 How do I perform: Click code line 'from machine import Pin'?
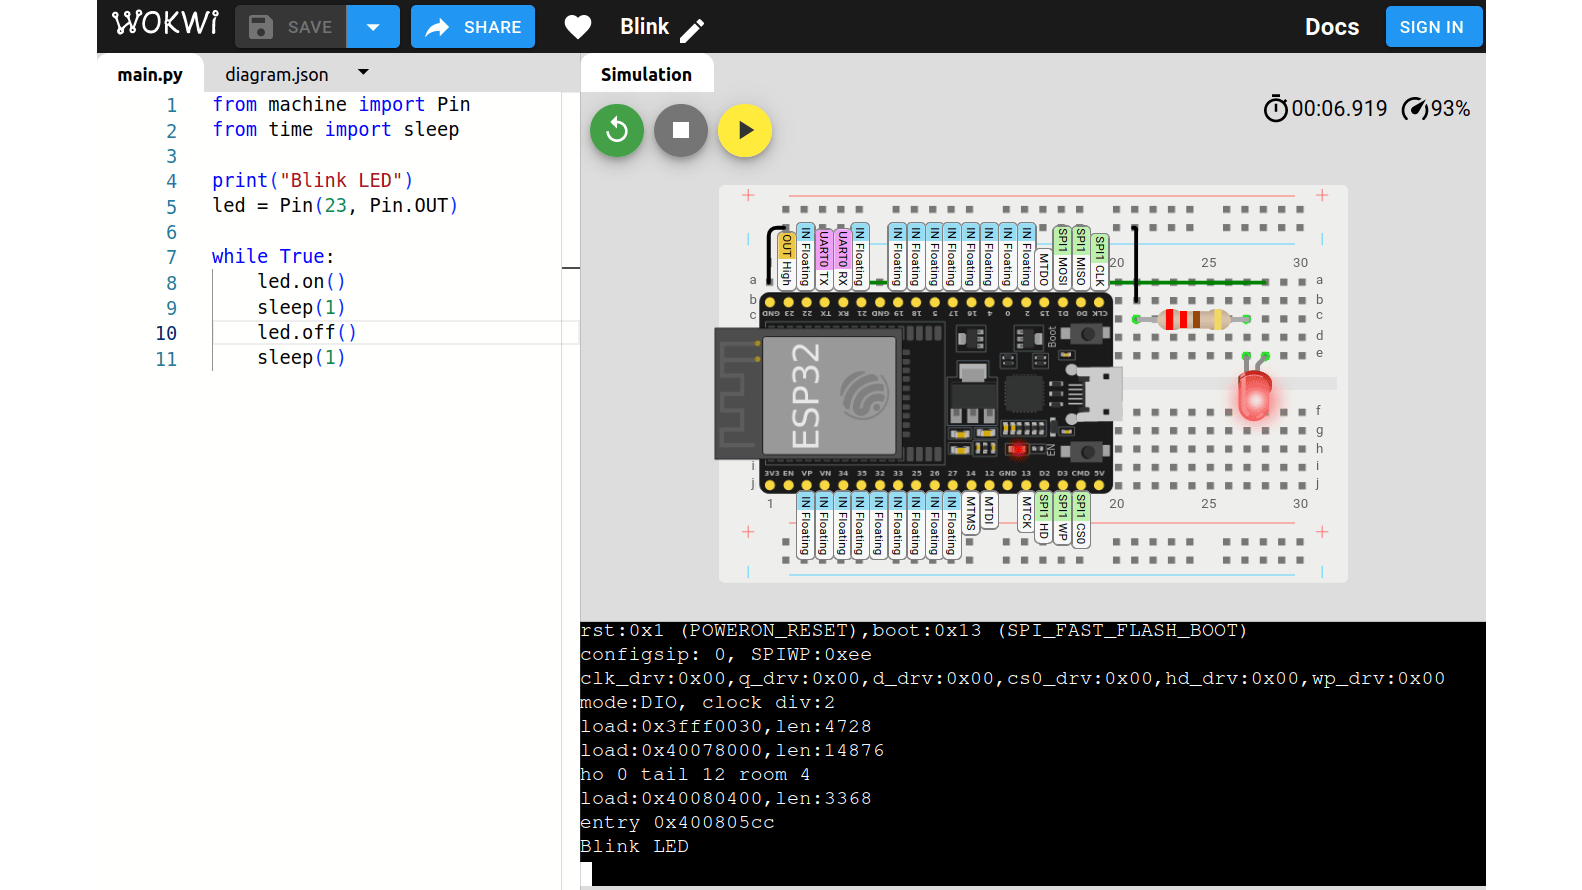click(x=341, y=105)
